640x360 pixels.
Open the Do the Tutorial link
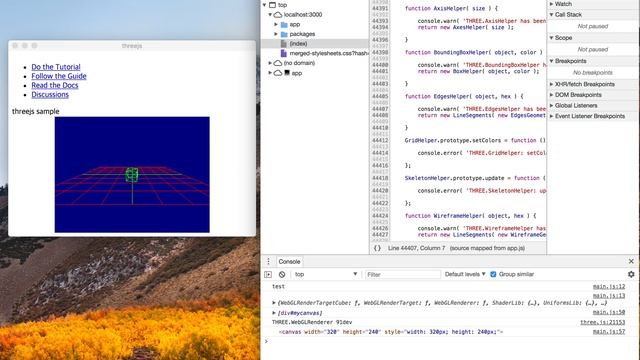coord(56,67)
